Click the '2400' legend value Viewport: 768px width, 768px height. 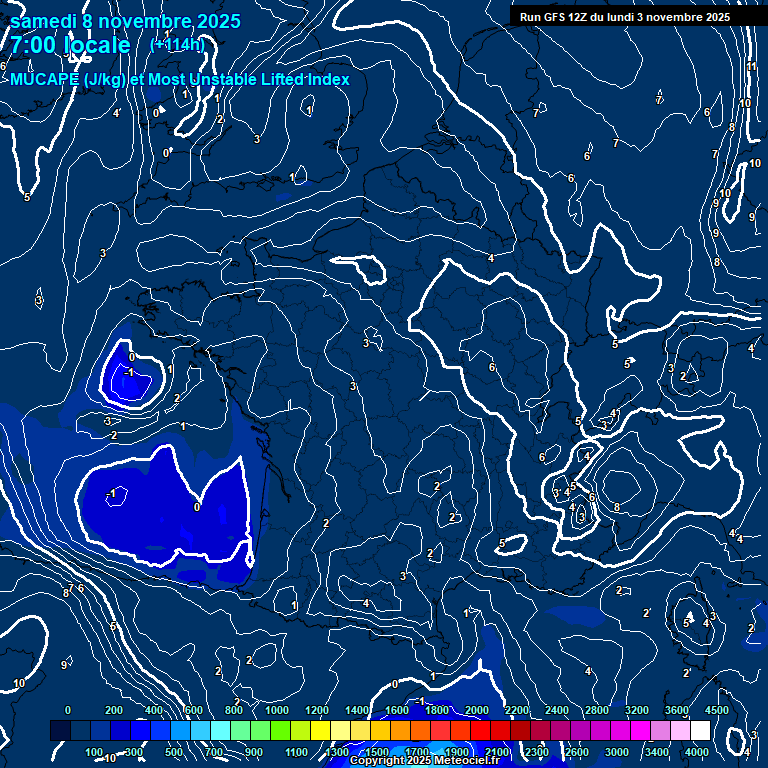coord(557,710)
